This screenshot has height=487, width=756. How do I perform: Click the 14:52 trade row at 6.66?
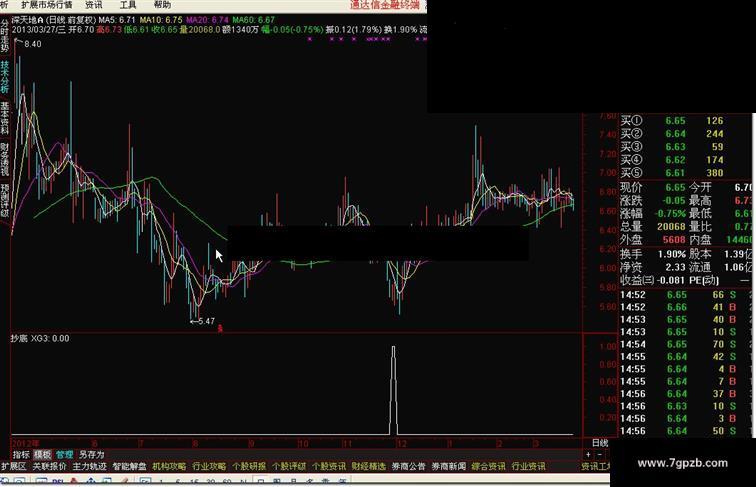pyautogui.click(x=678, y=307)
